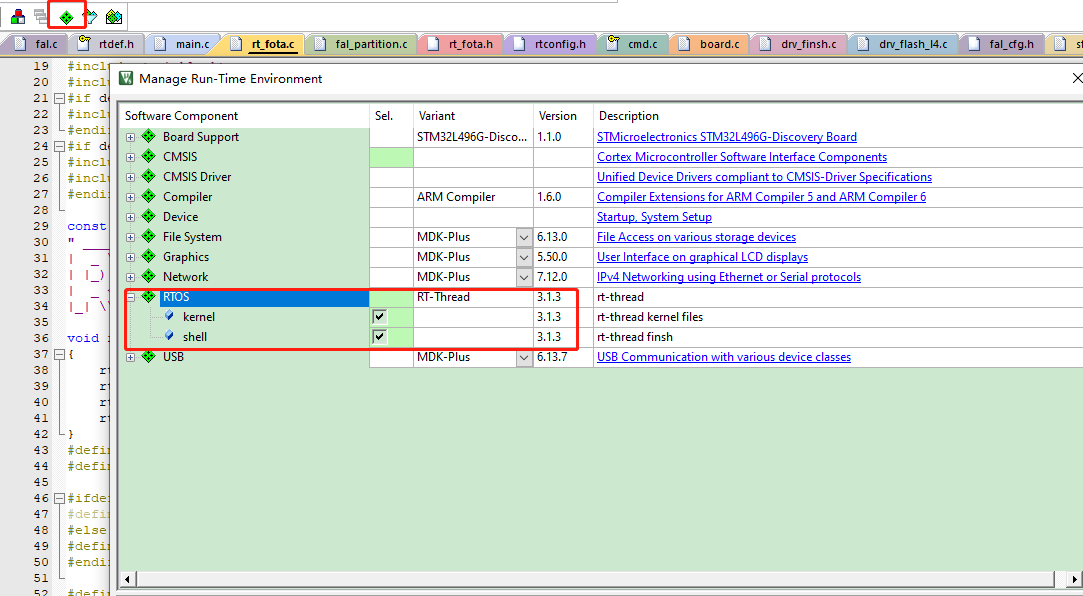Select the kernel tree row label

[x=199, y=317]
